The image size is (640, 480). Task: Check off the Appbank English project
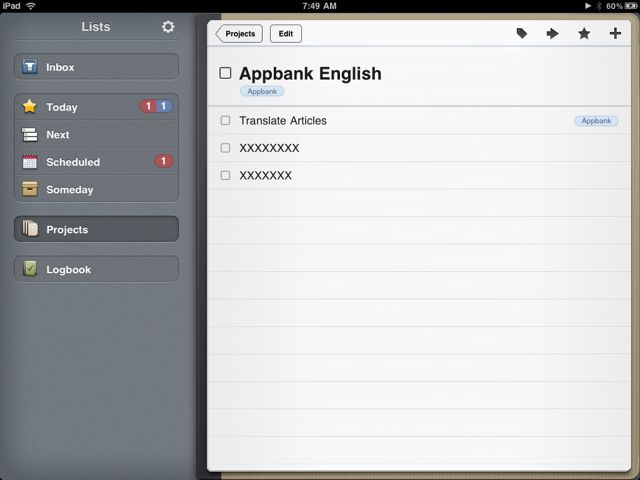(x=225, y=73)
